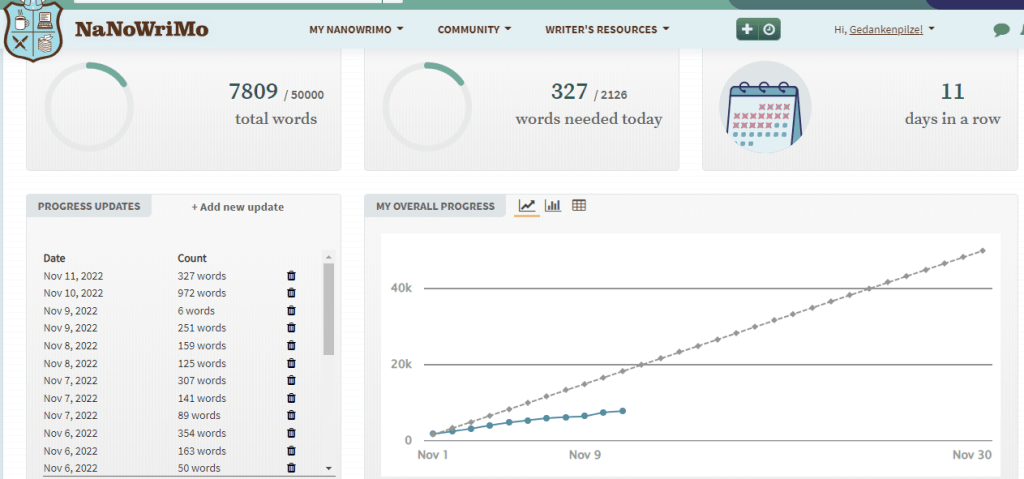
Task: Expand the Community menu
Action: 474,30
